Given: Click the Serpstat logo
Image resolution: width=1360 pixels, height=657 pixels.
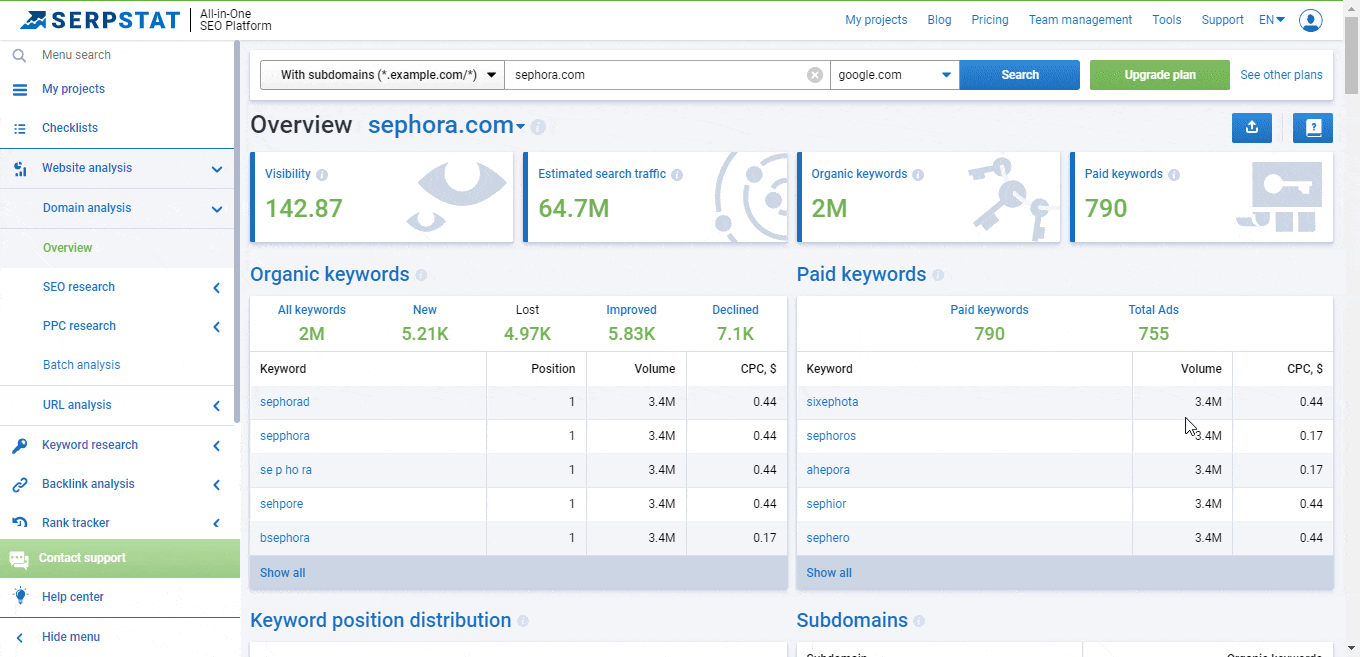Looking at the screenshot, I should pyautogui.click(x=100, y=20).
